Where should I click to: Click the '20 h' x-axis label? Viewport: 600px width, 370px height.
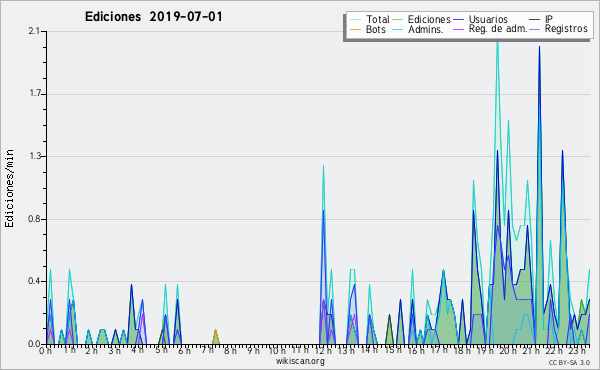coord(509,350)
